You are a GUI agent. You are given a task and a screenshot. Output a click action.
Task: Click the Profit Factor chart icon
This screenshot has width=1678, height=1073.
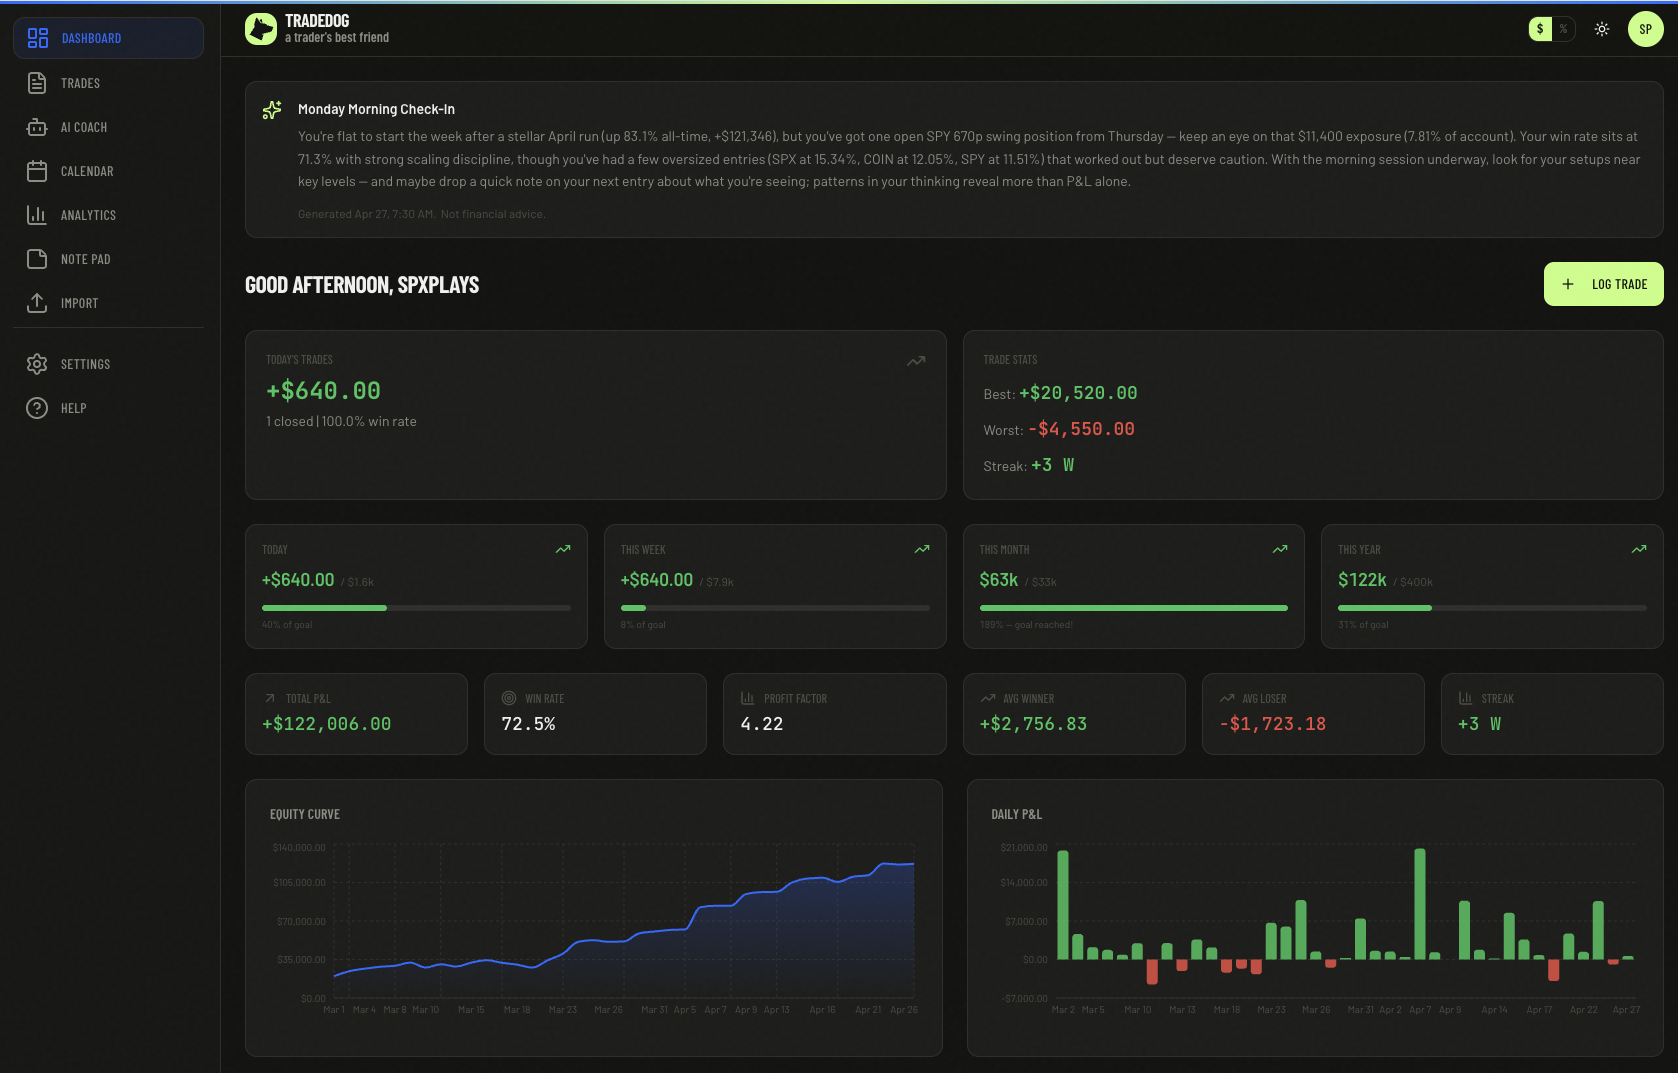point(747,698)
